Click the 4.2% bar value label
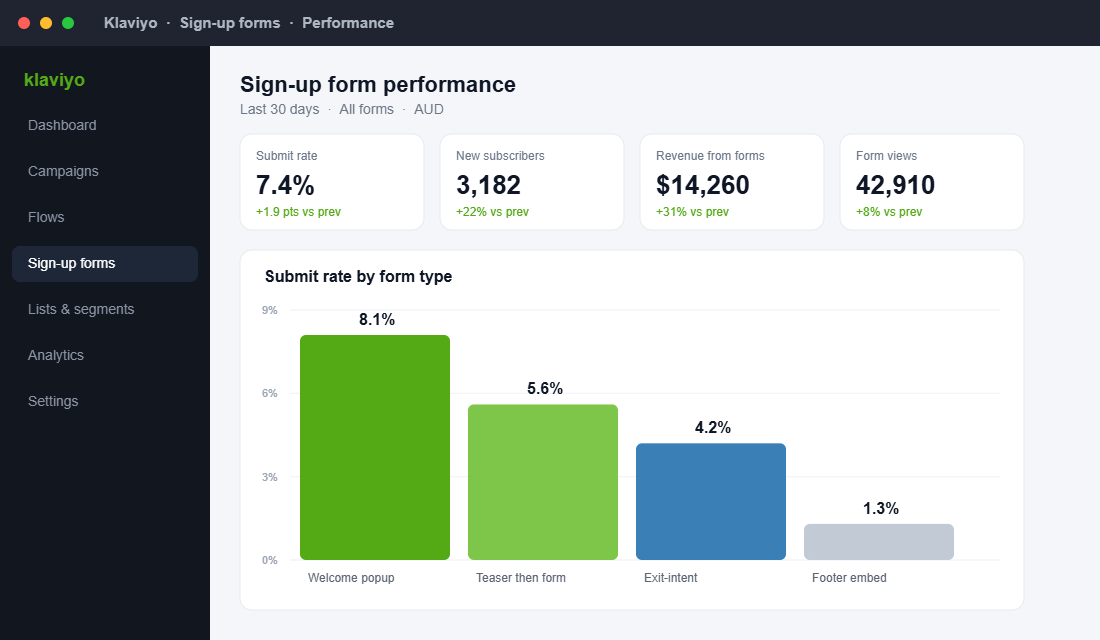 713,428
